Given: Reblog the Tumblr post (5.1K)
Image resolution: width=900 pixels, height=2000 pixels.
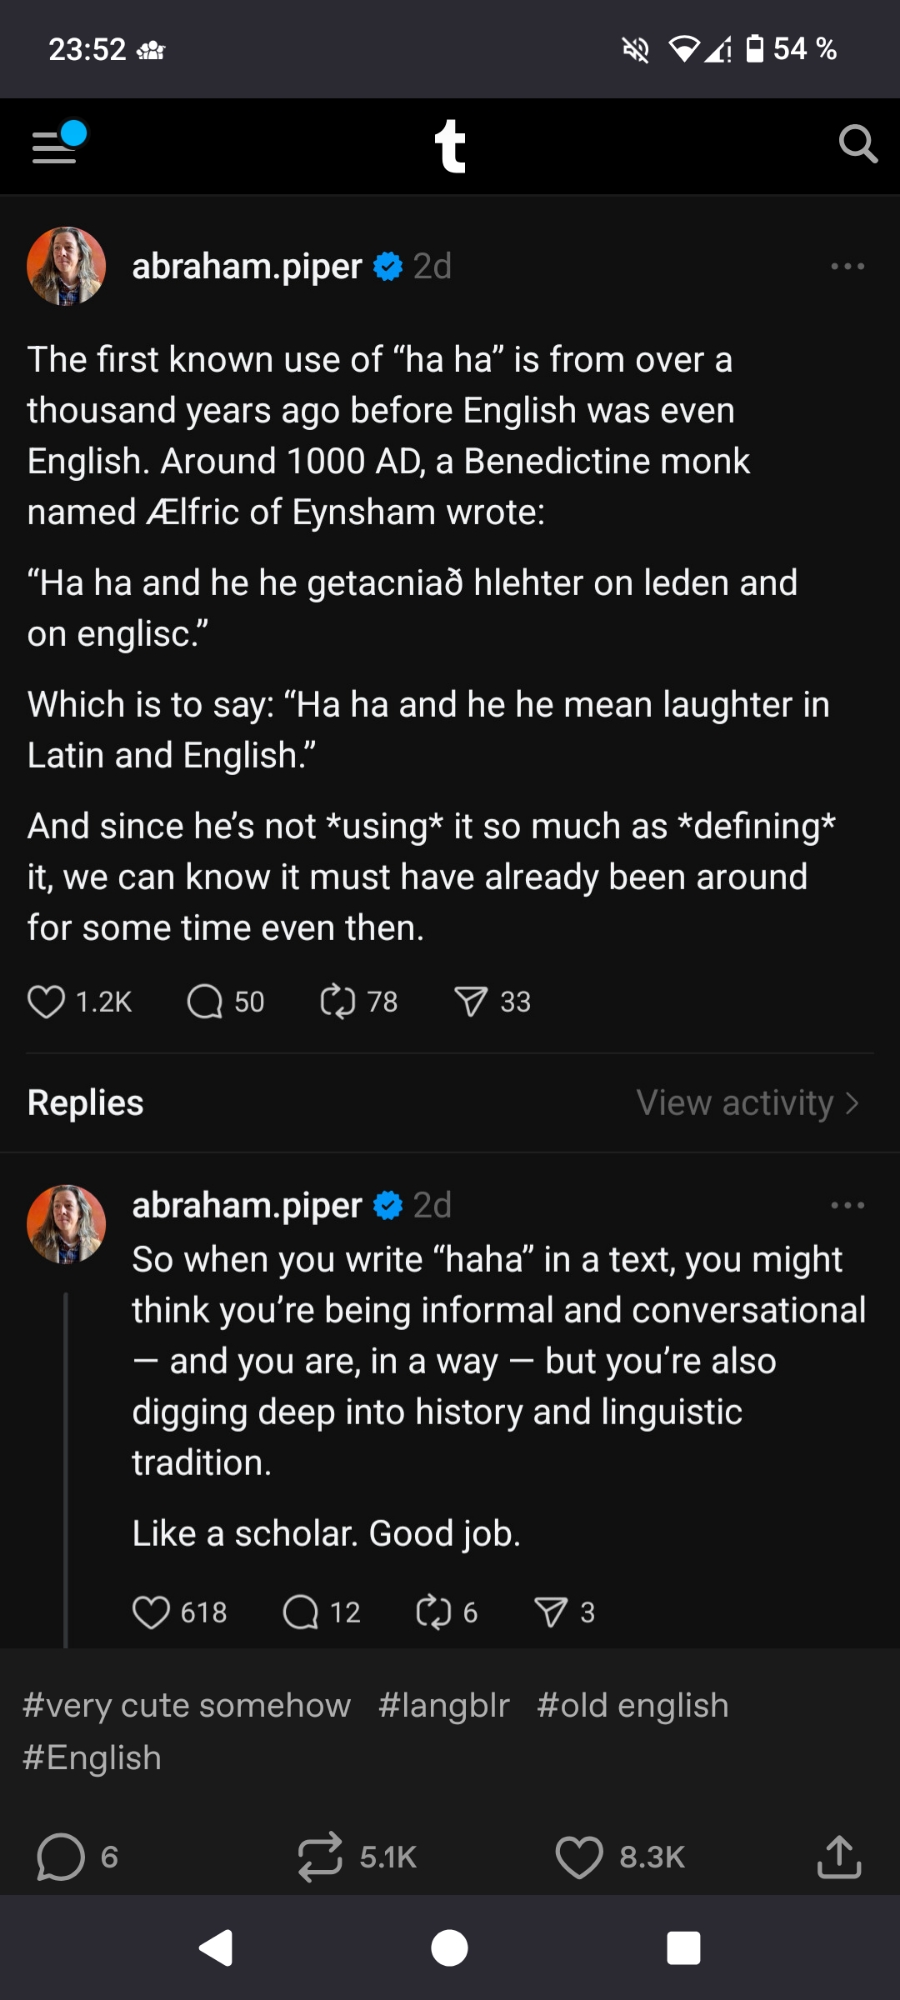Looking at the screenshot, I should click(320, 1857).
